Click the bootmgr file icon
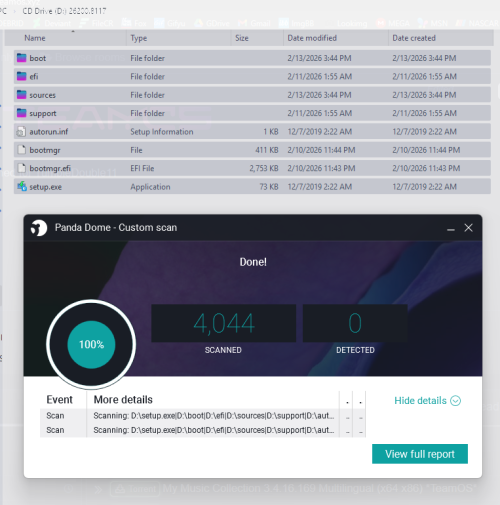The image size is (500, 505). coord(21,150)
